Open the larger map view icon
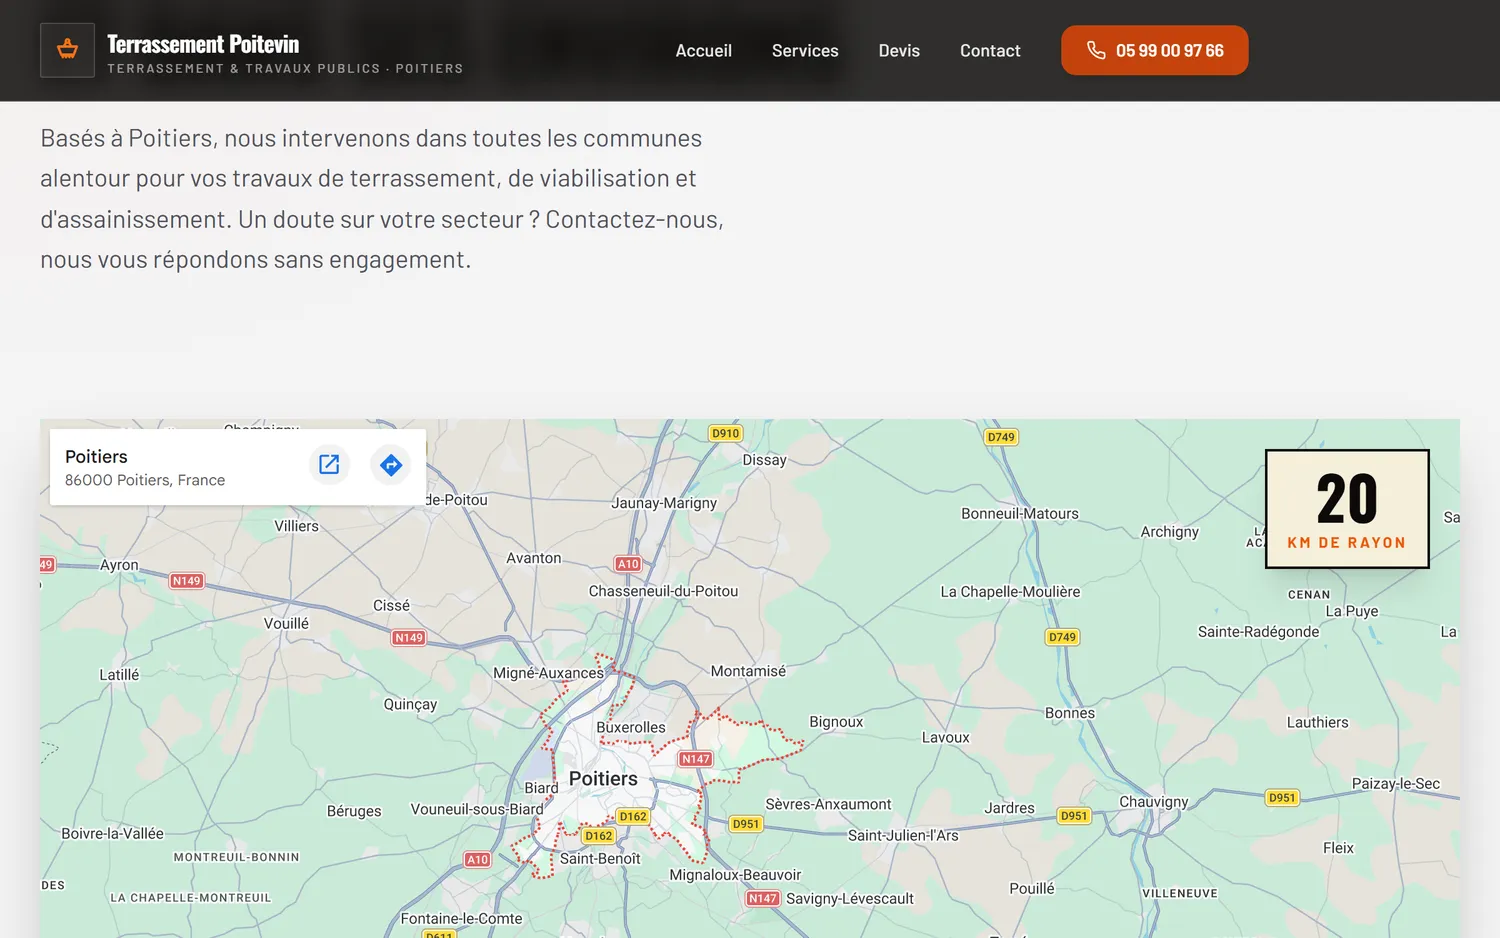Viewport: 1500px width, 938px height. coord(329,464)
